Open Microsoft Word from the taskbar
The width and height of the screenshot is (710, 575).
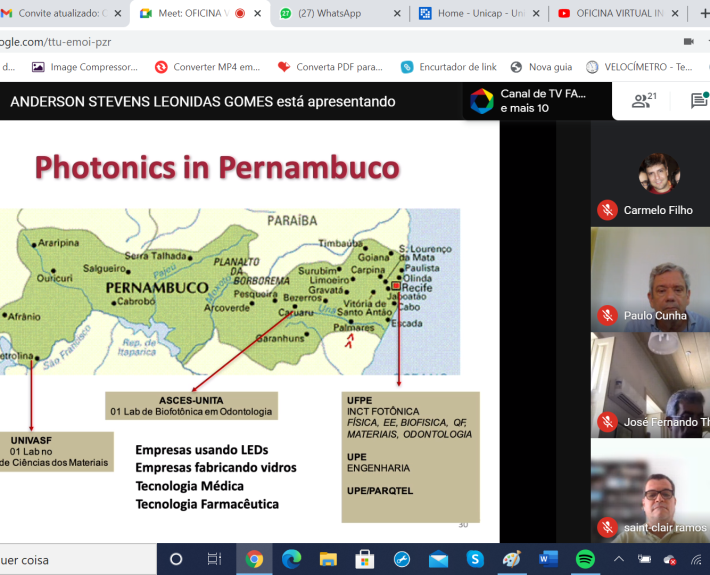(549, 559)
